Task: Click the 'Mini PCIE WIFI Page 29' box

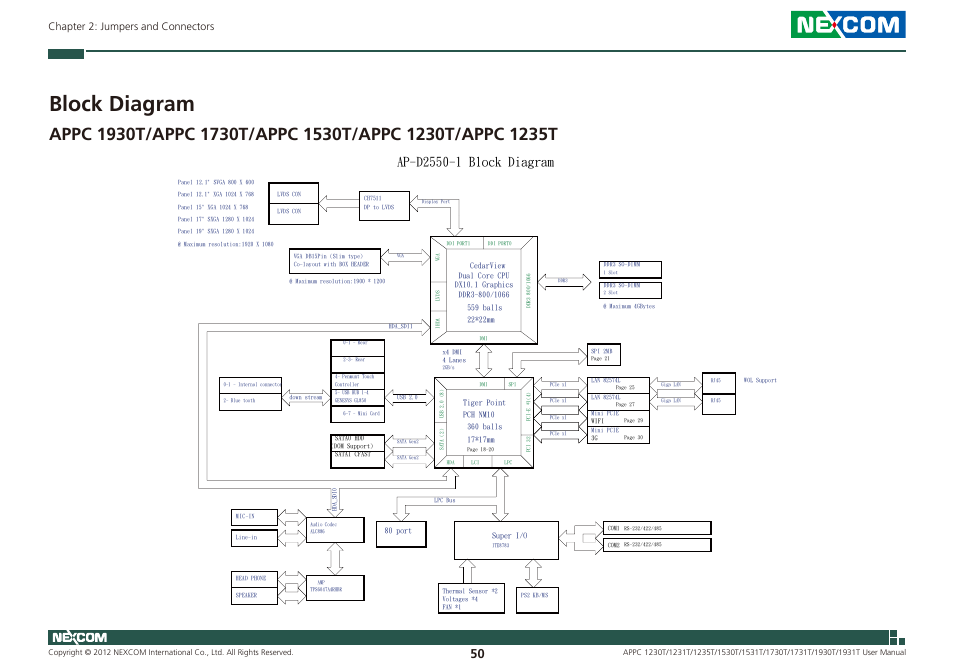Action: point(618,418)
